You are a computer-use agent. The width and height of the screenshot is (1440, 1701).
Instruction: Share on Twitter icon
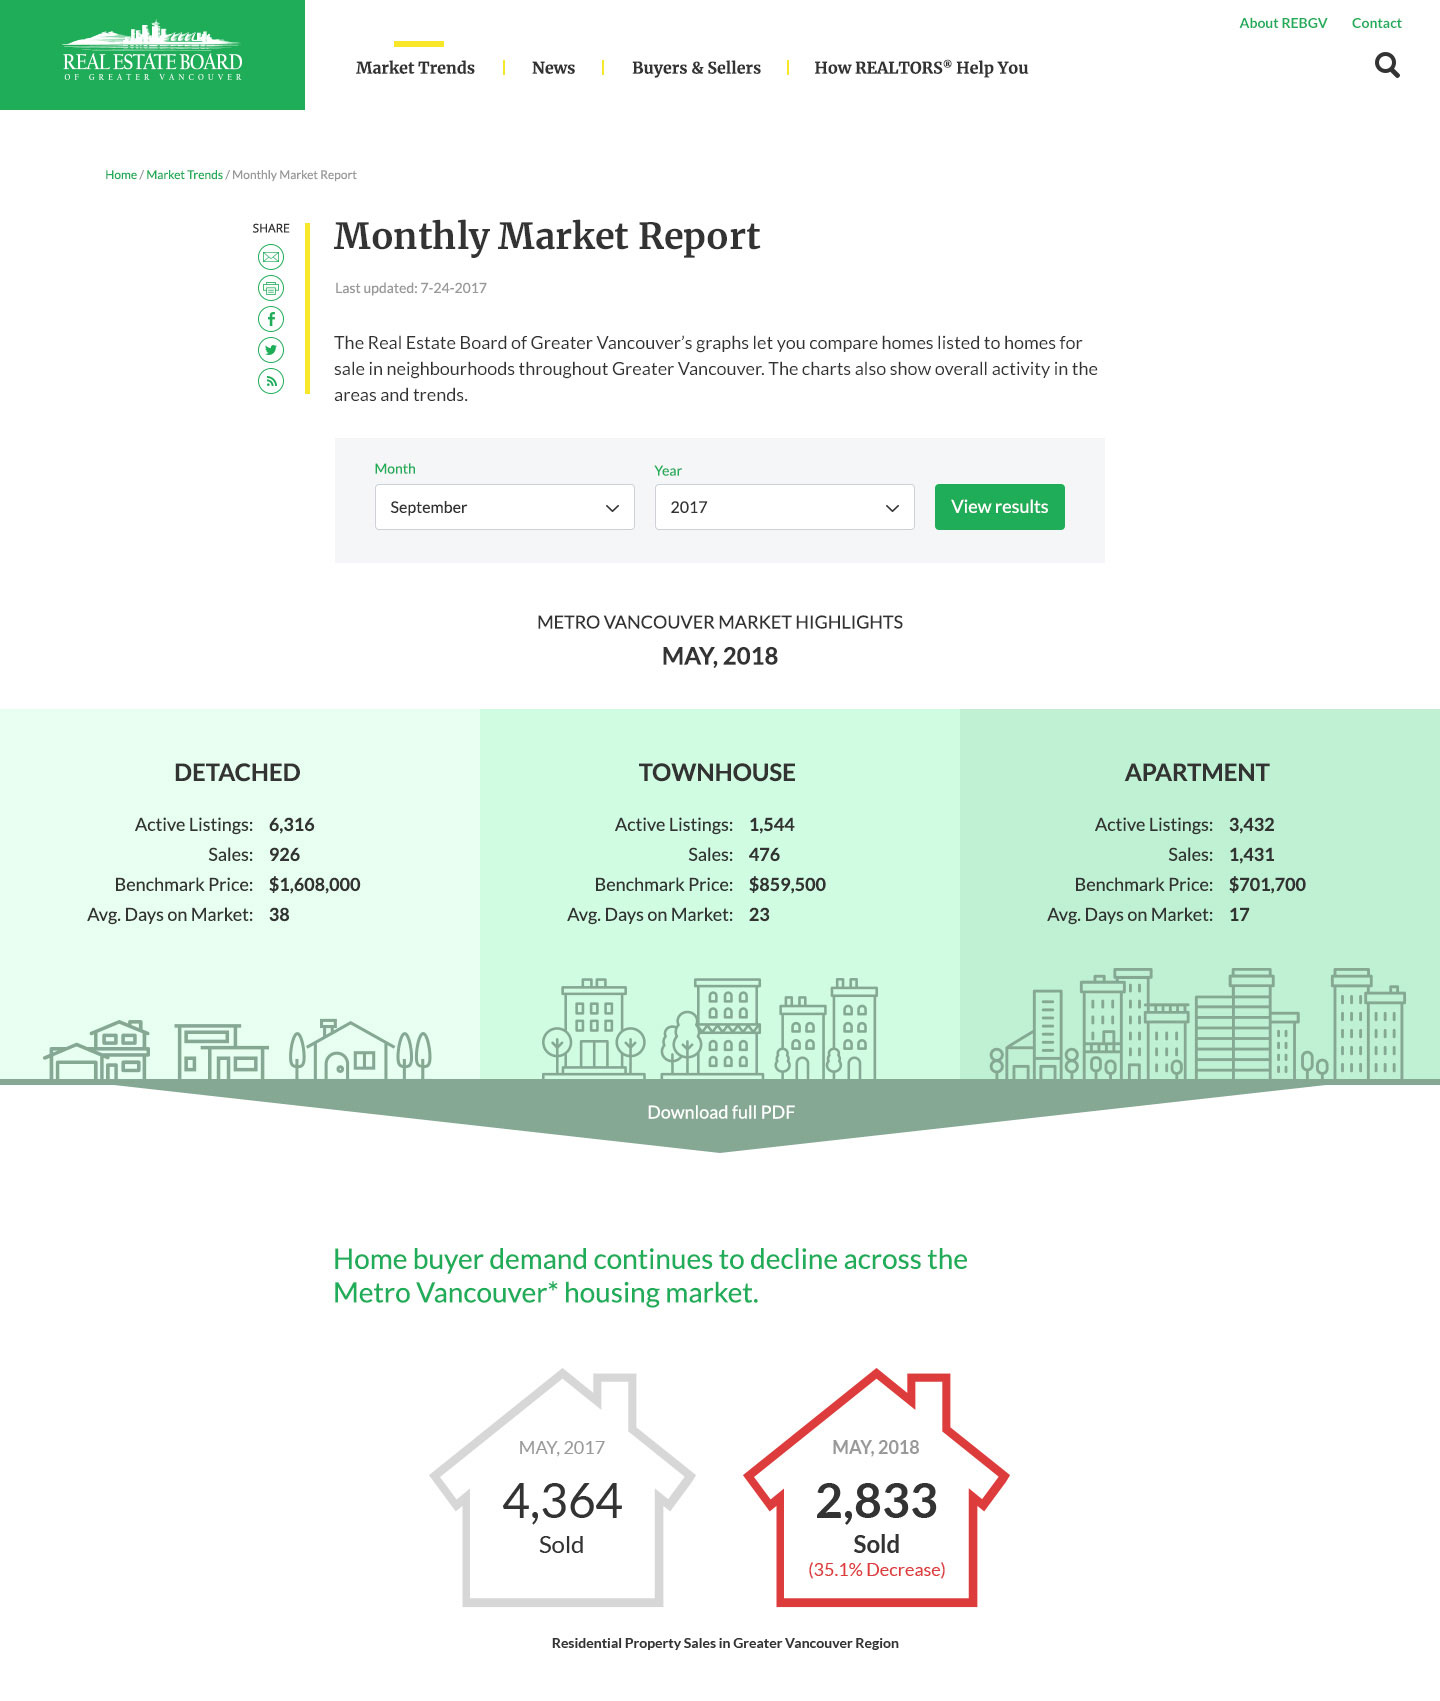point(271,350)
